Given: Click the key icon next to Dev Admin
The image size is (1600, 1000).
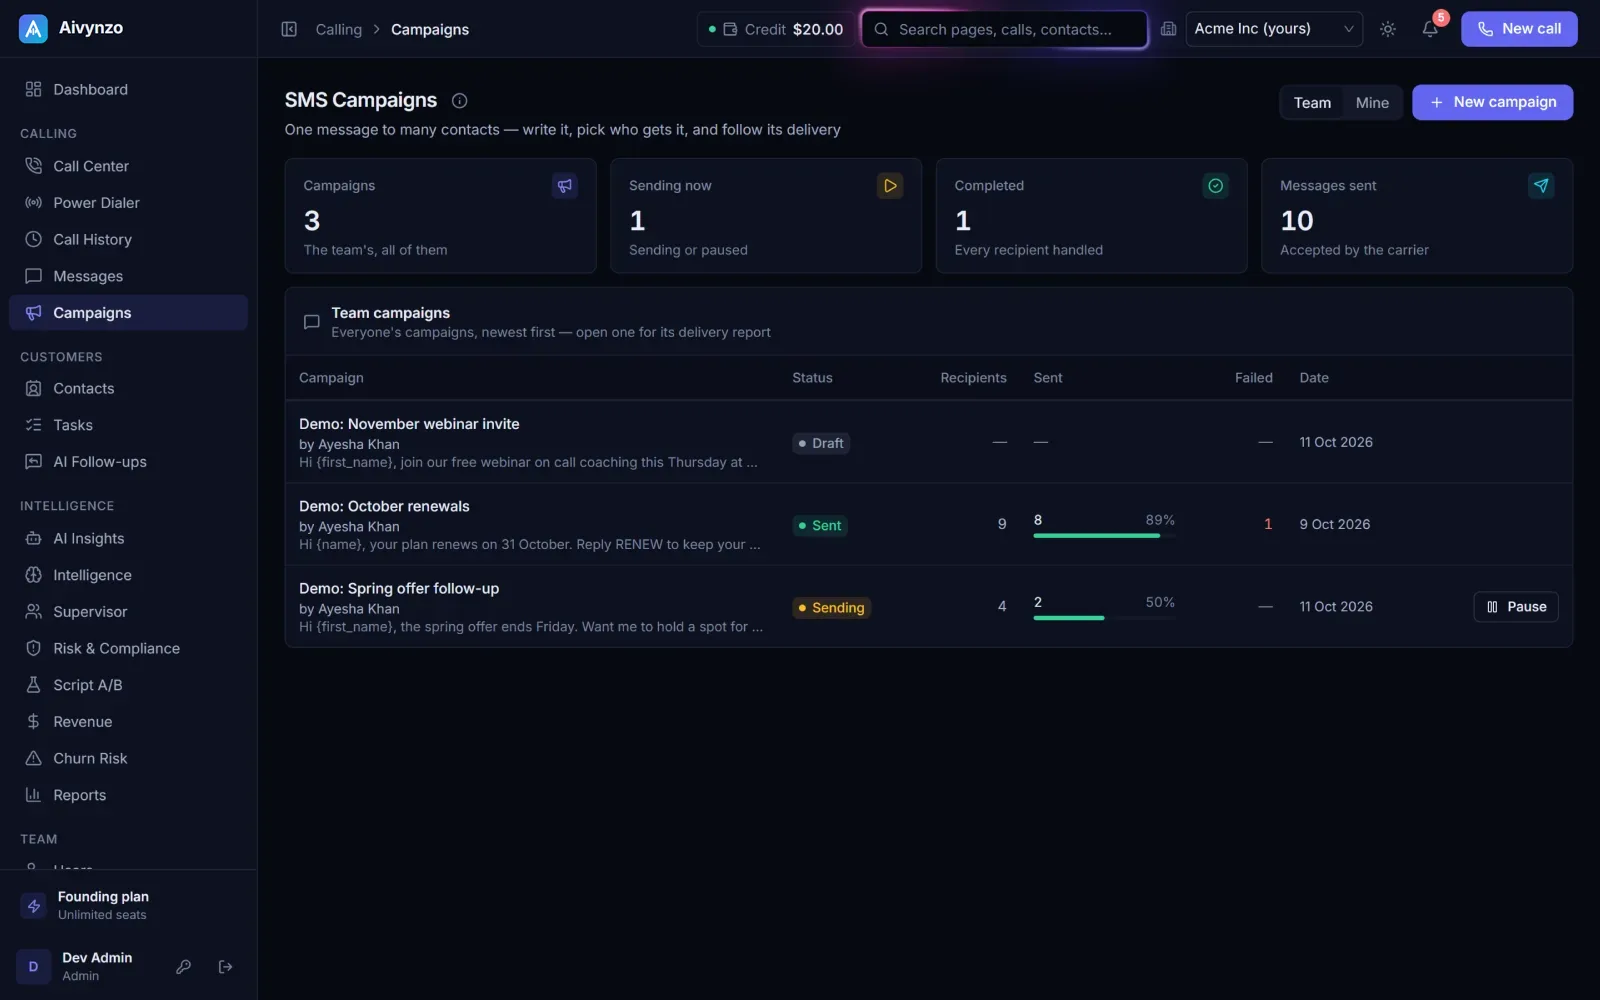Looking at the screenshot, I should click(183, 967).
